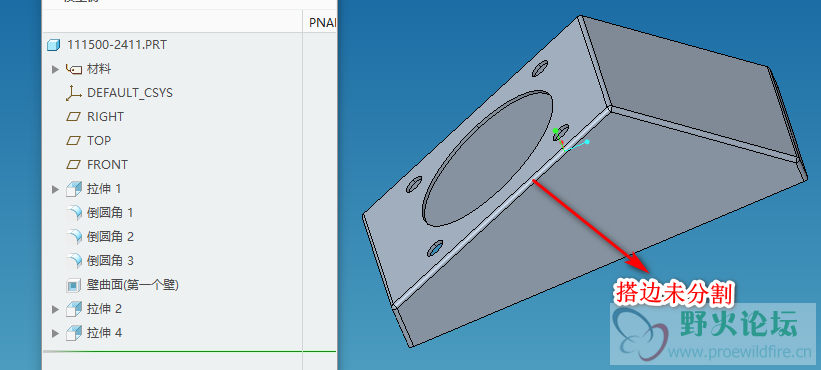This screenshot has height=370, width=821.
Task: Click the 材料 material tag icon
Action: point(74,69)
